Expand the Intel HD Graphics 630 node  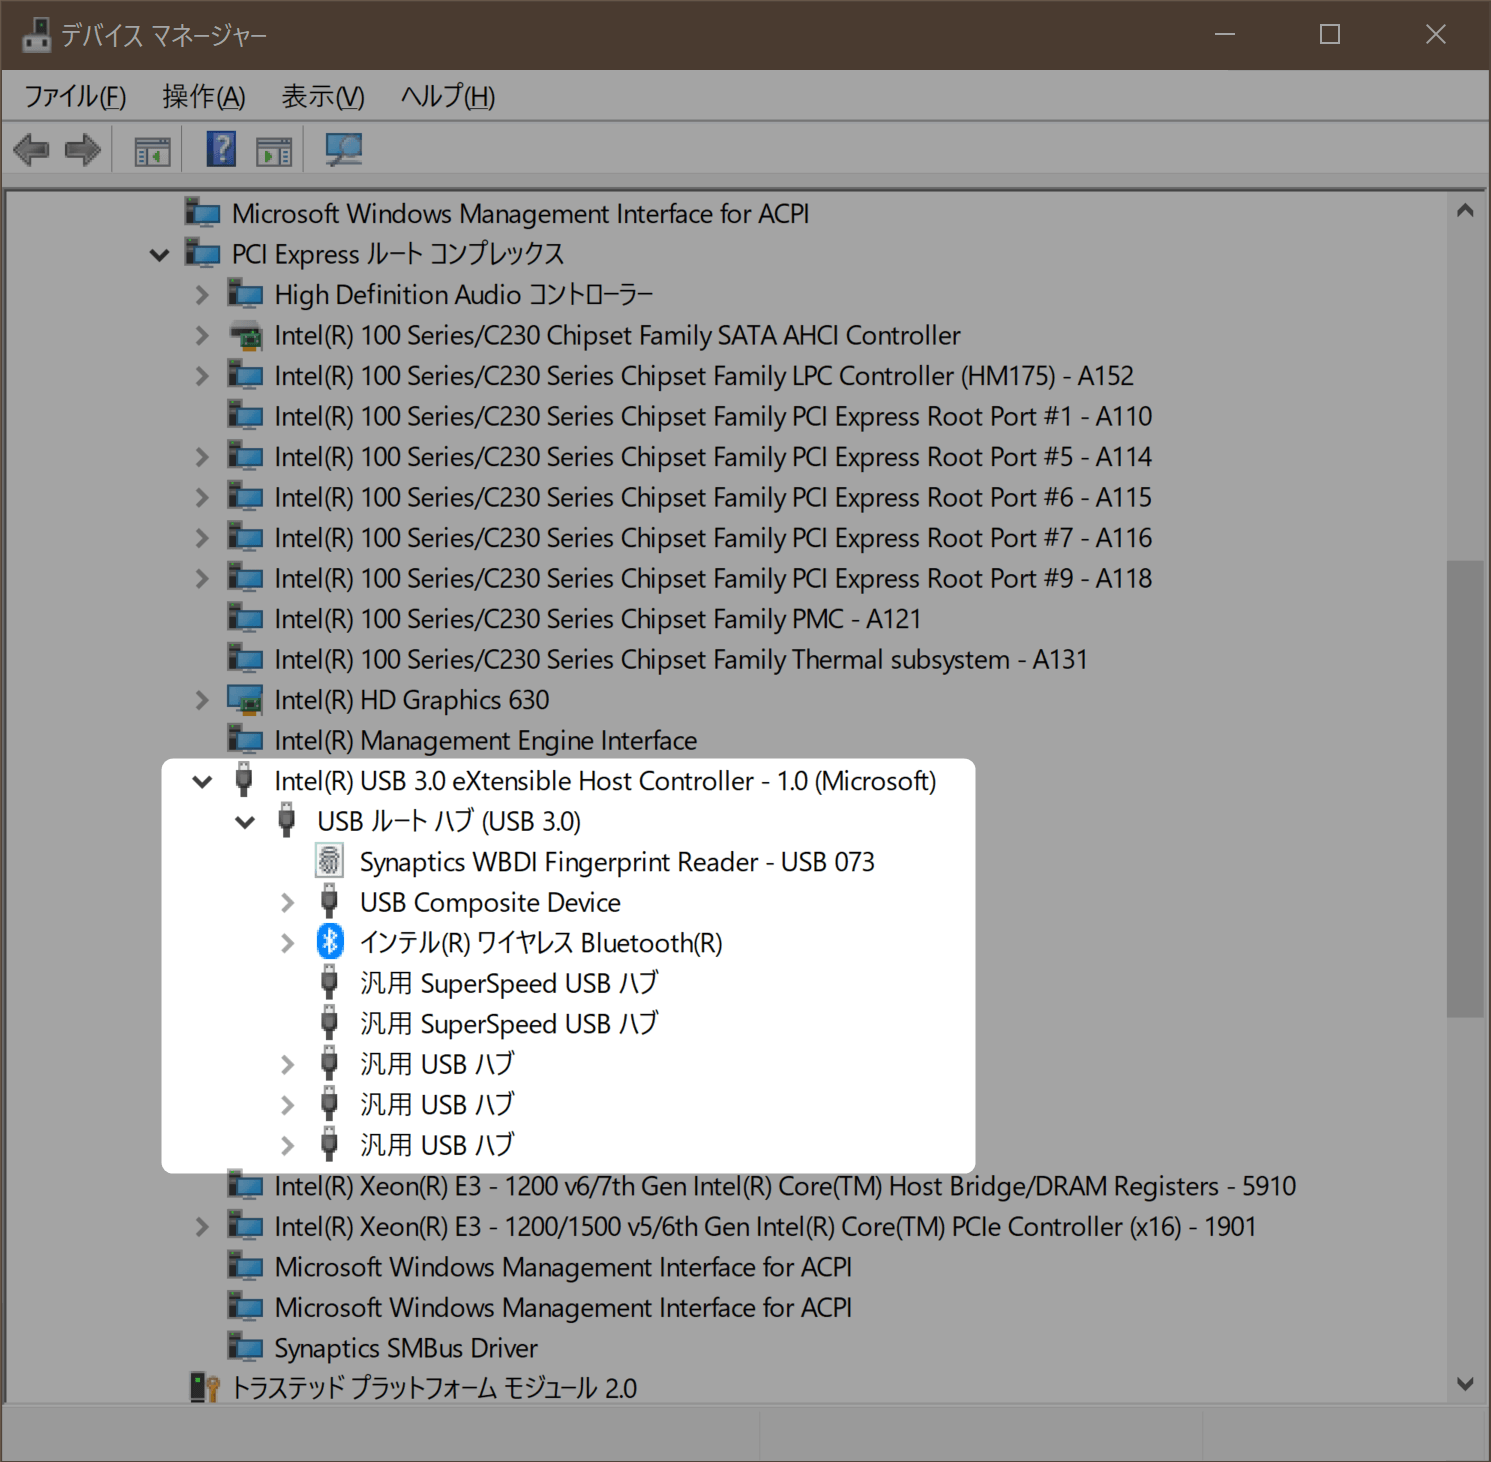[x=202, y=700]
